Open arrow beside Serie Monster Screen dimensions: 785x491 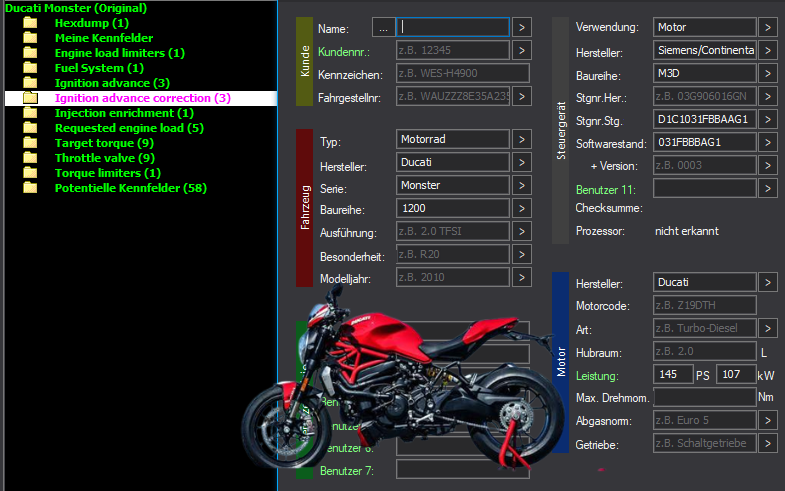522,185
